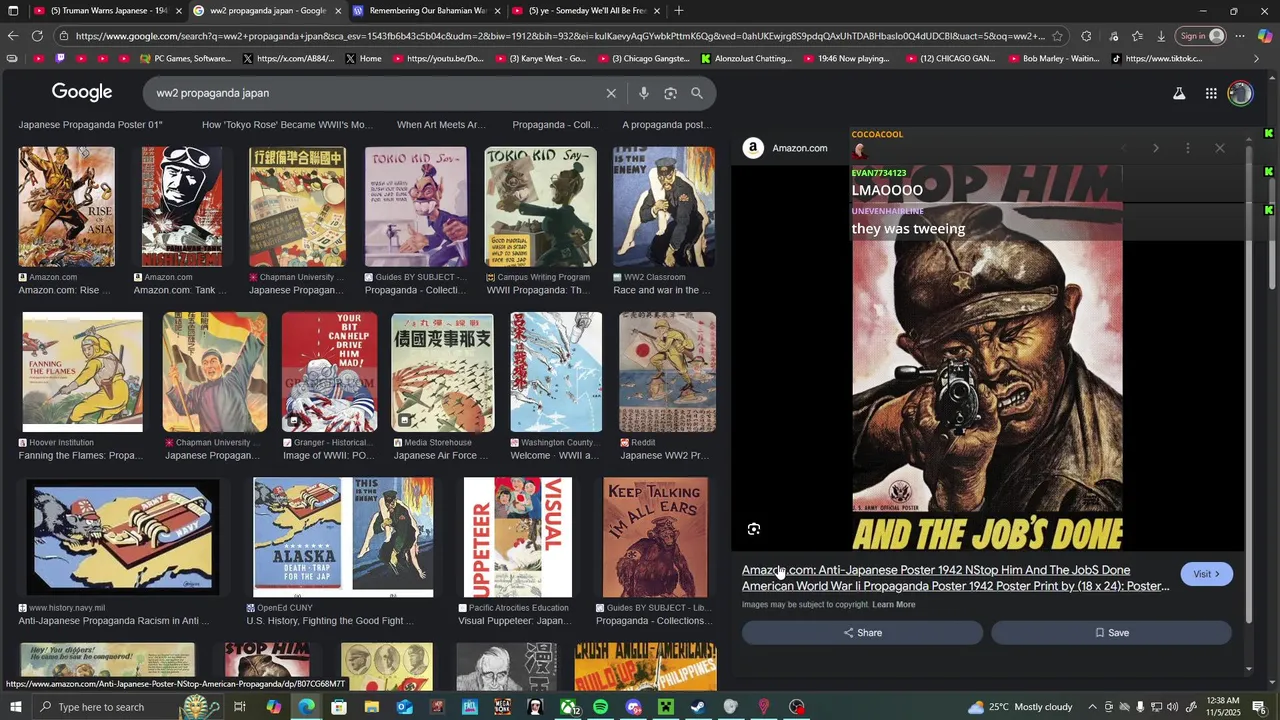Open PC Games, Software bookmark
Image resolution: width=1280 pixels, height=720 pixels.
click(x=186, y=59)
